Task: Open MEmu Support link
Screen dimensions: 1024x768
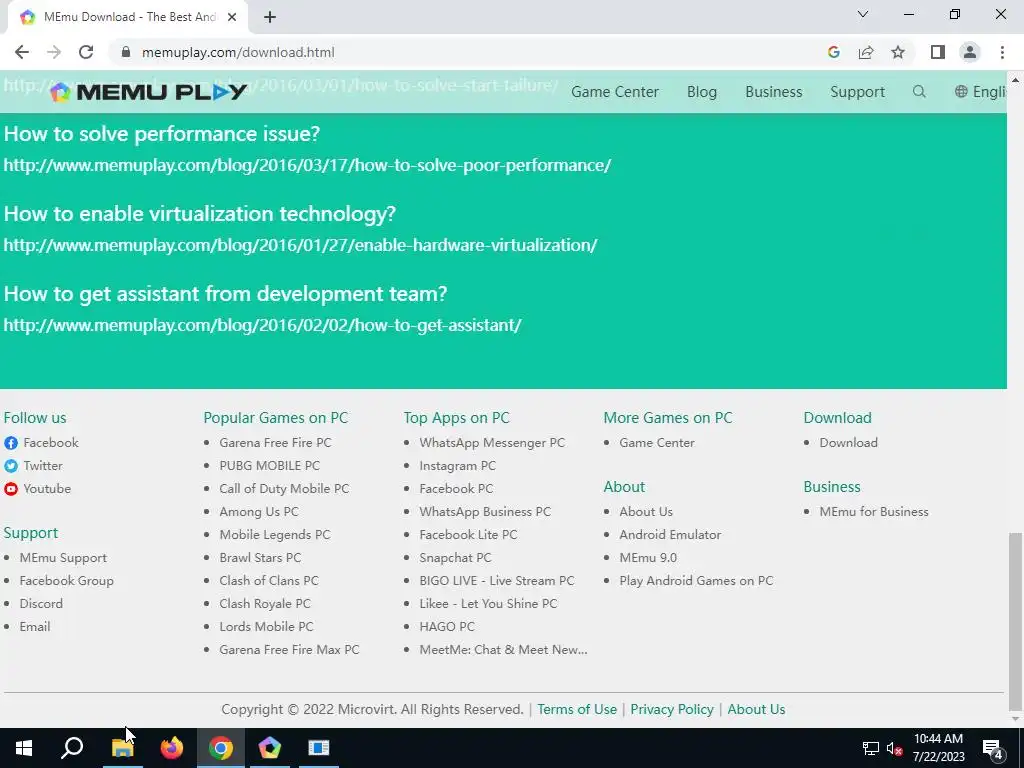Action: (x=63, y=558)
